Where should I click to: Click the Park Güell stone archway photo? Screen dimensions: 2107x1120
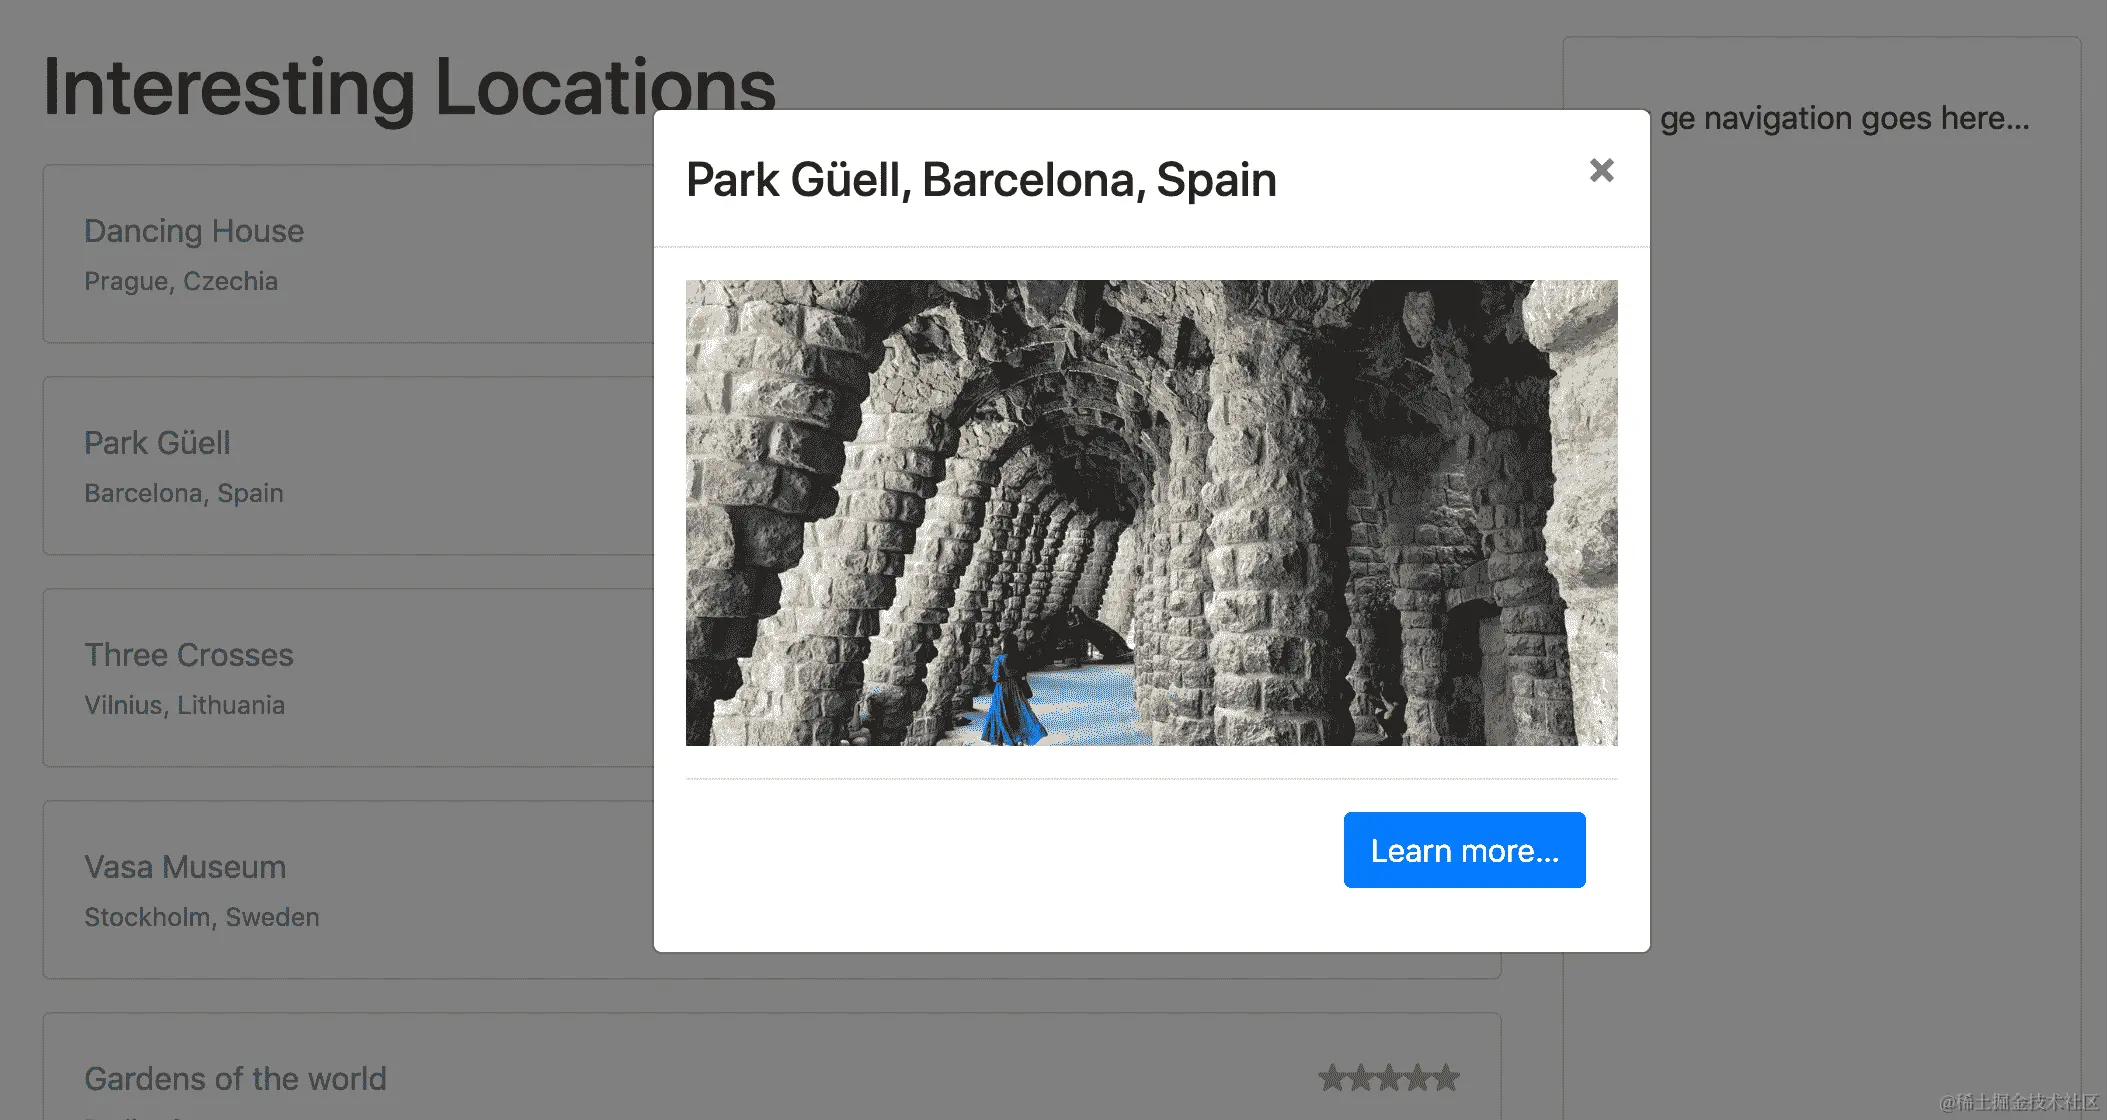(x=1151, y=512)
